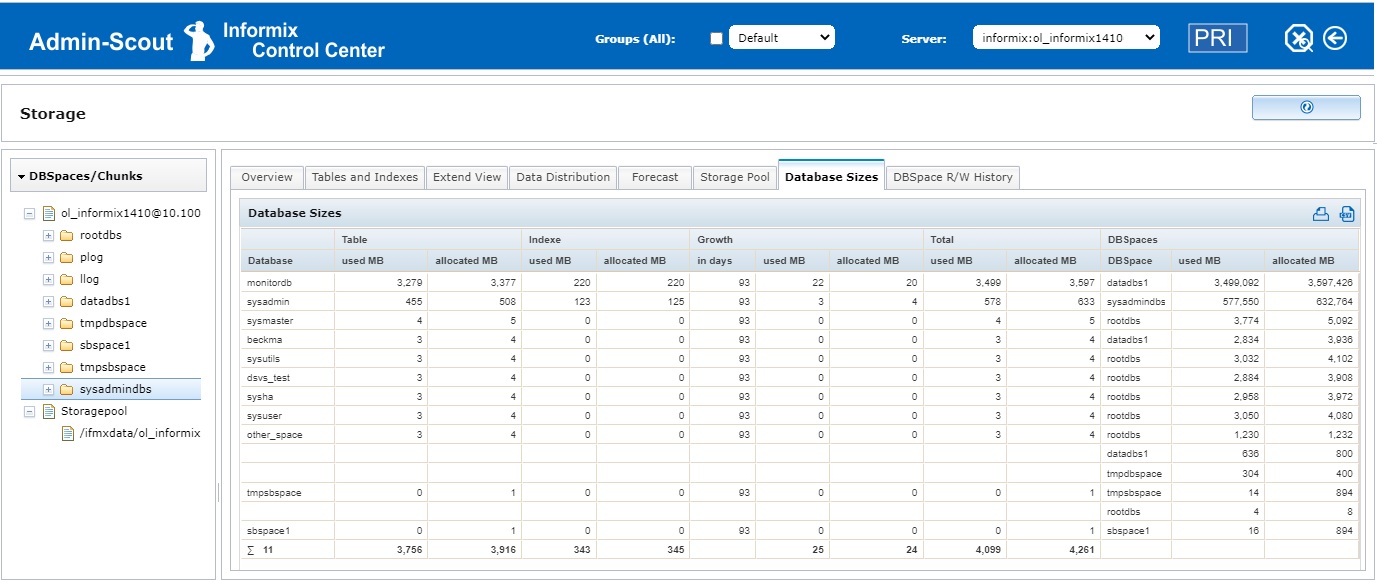
Task: Expand the tmpsbspace tree node
Action: point(48,367)
